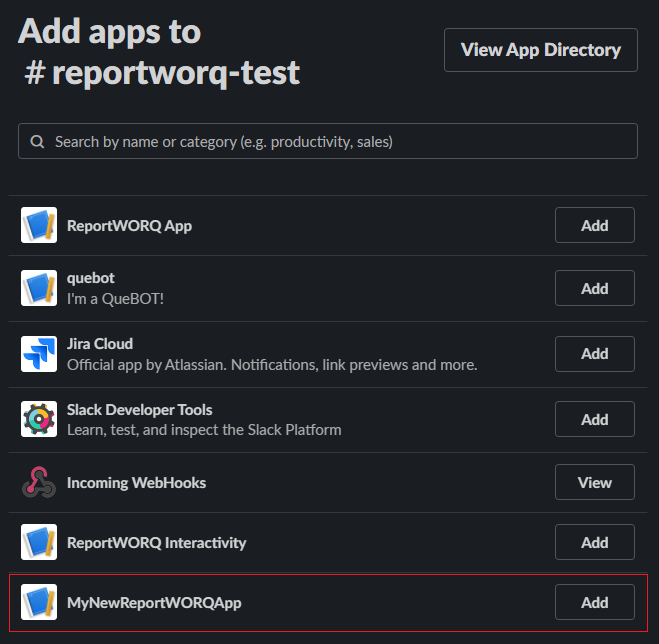Select the Incoming WebHooks app name
The width and height of the screenshot is (659, 644).
136,483
